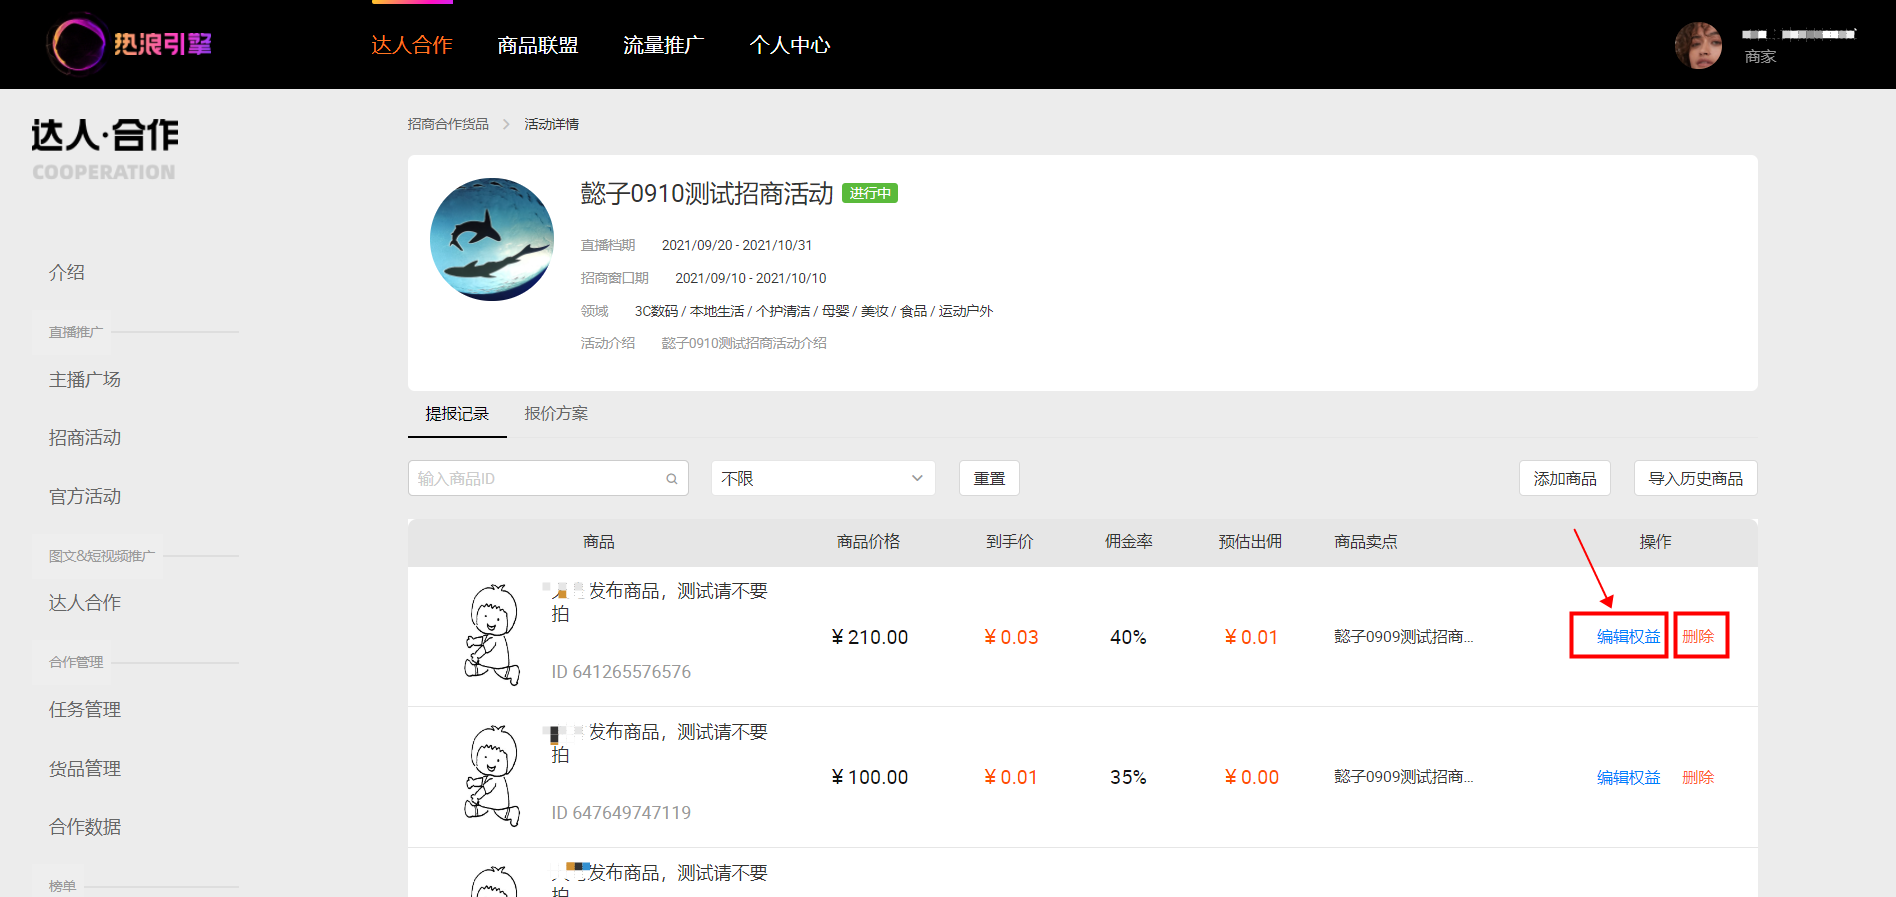
Task: Open the user avatar in header
Action: coord(1698,45)
